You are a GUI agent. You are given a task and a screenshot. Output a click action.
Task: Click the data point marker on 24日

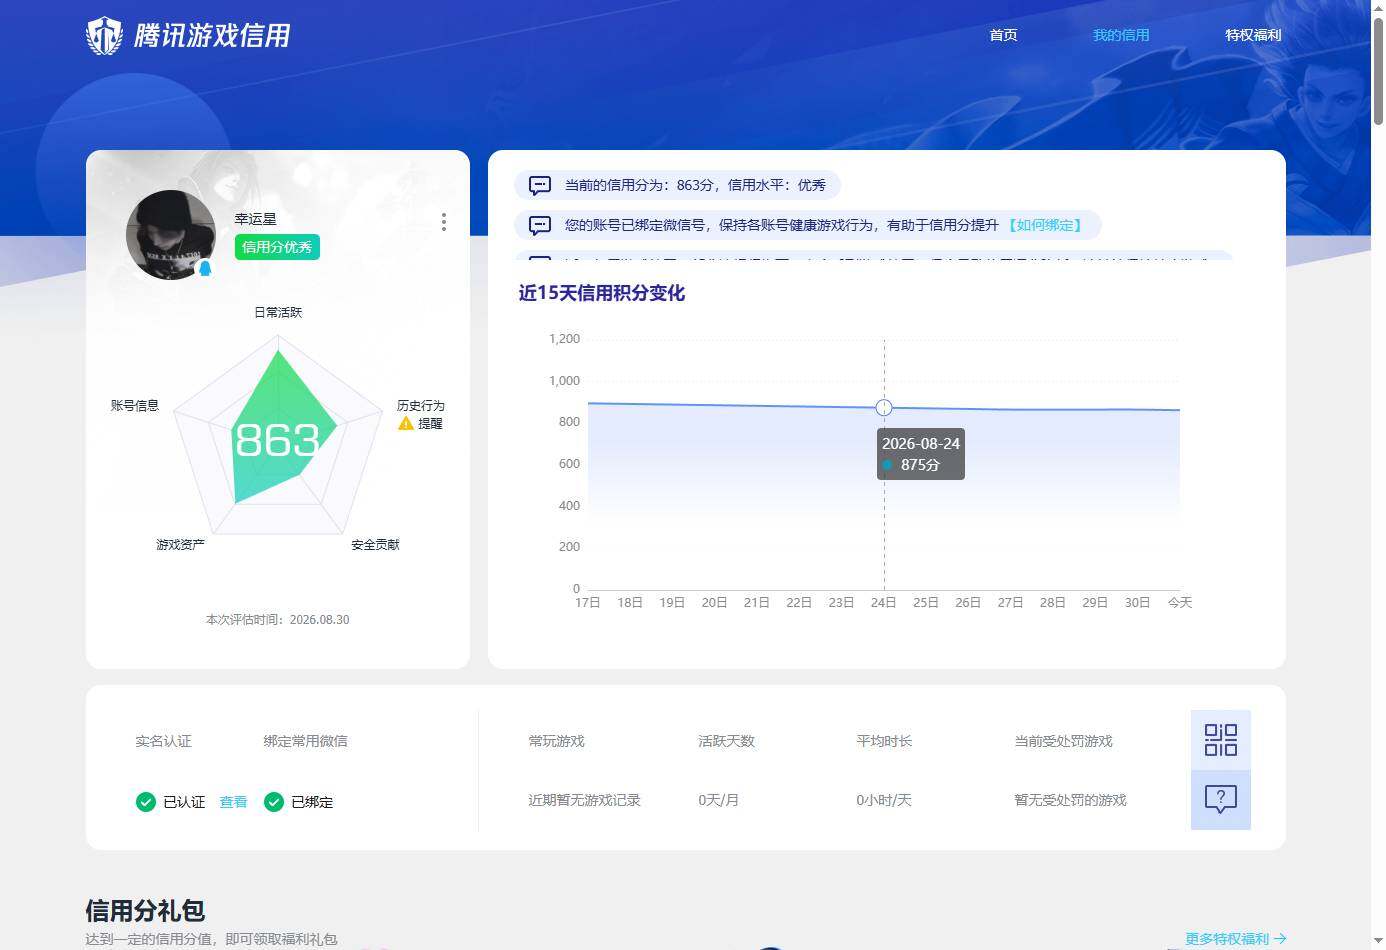pos(884,407)
